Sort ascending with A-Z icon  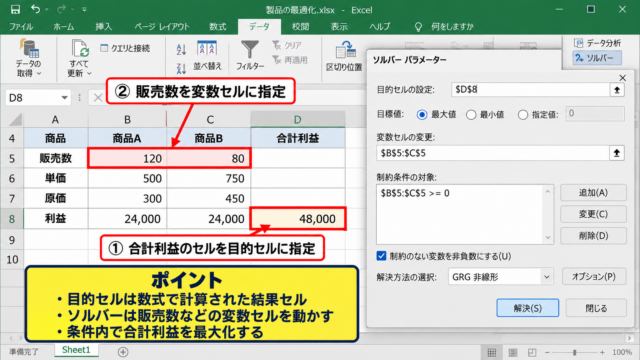181,50
